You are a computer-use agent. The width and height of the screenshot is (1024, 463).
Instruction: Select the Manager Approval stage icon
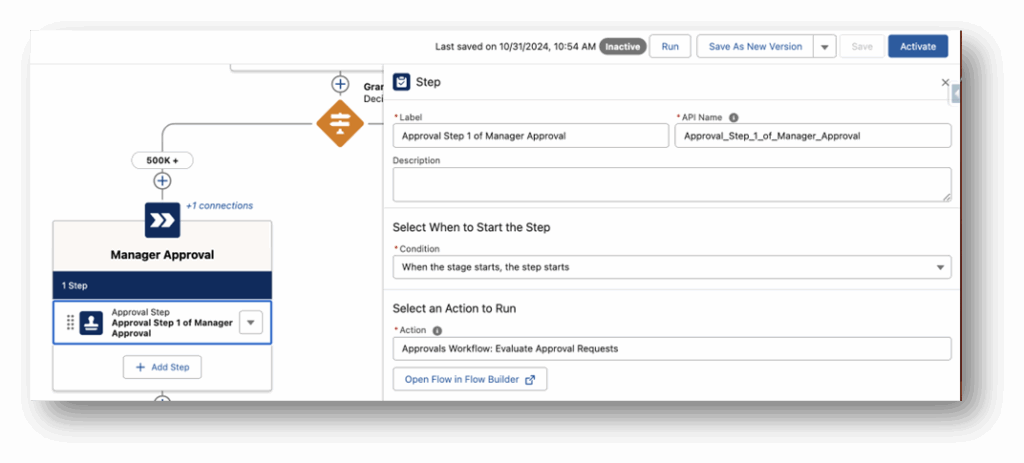[162, 220]
